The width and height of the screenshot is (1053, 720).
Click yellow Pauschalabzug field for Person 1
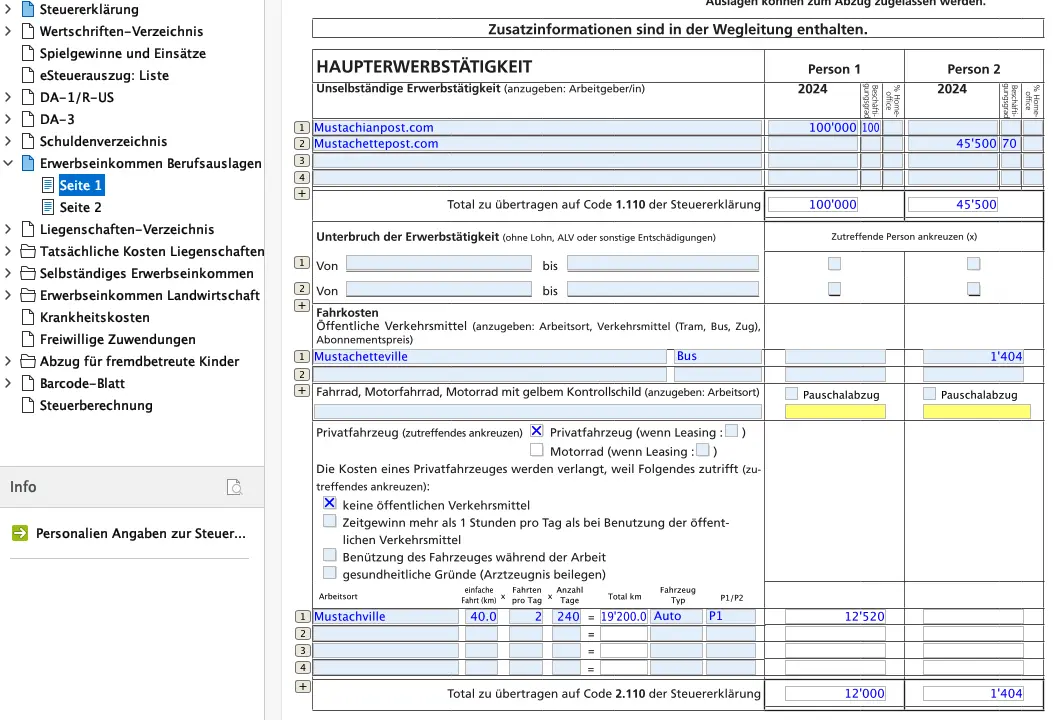pos(836,411)
